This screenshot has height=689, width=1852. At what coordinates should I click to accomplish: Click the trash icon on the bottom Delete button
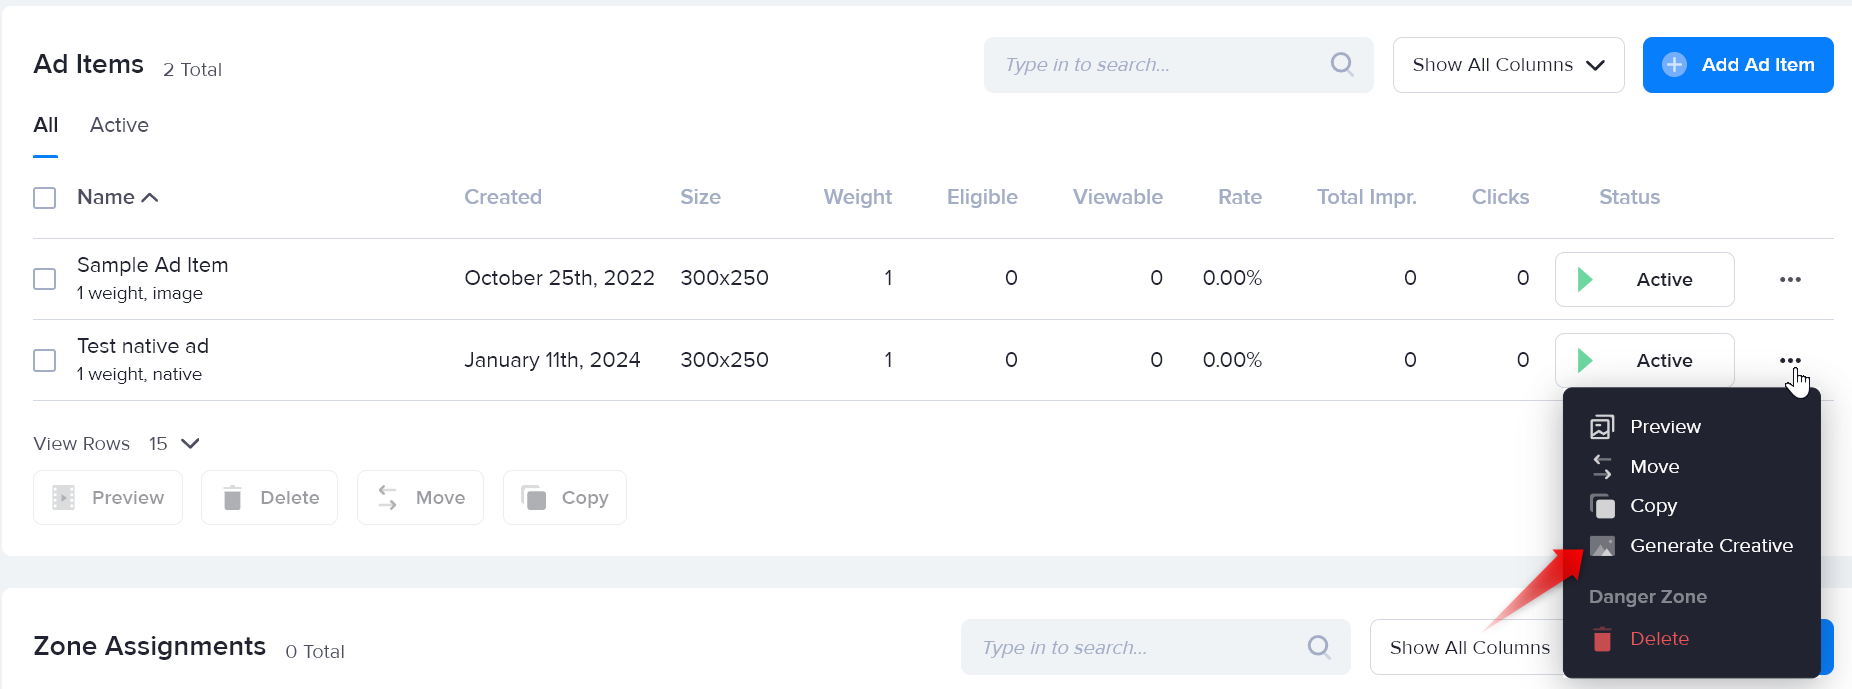pyautogui.click(x=232, y=497)
